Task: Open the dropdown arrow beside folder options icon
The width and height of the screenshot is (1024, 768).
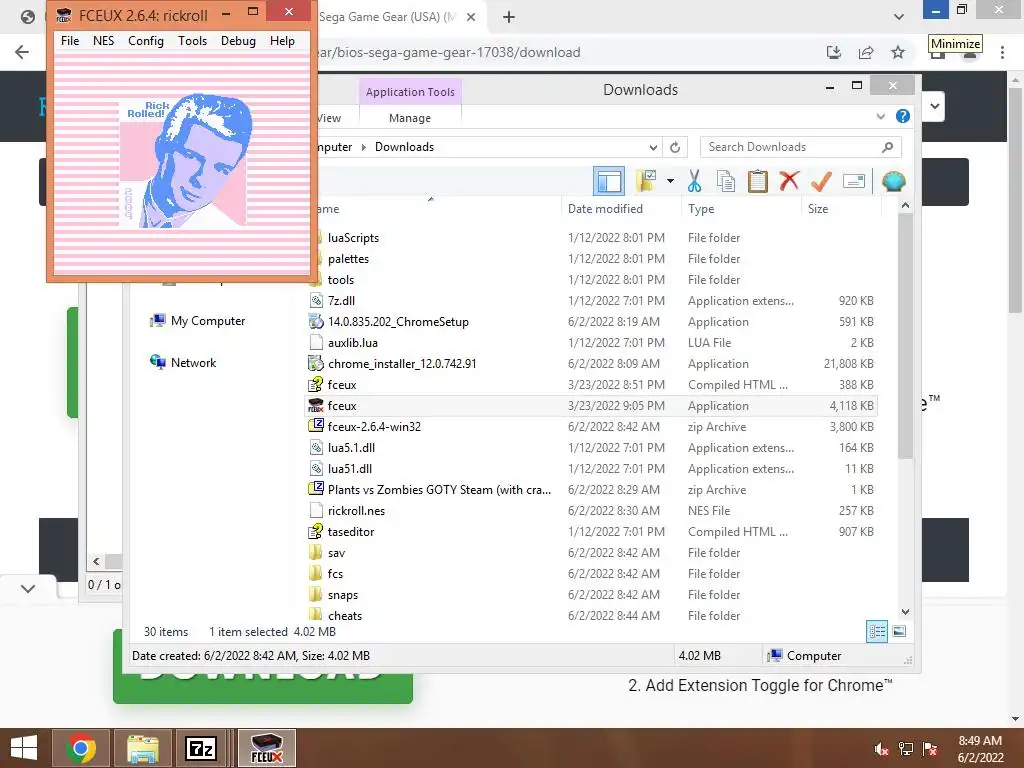Action: [670, 181]
